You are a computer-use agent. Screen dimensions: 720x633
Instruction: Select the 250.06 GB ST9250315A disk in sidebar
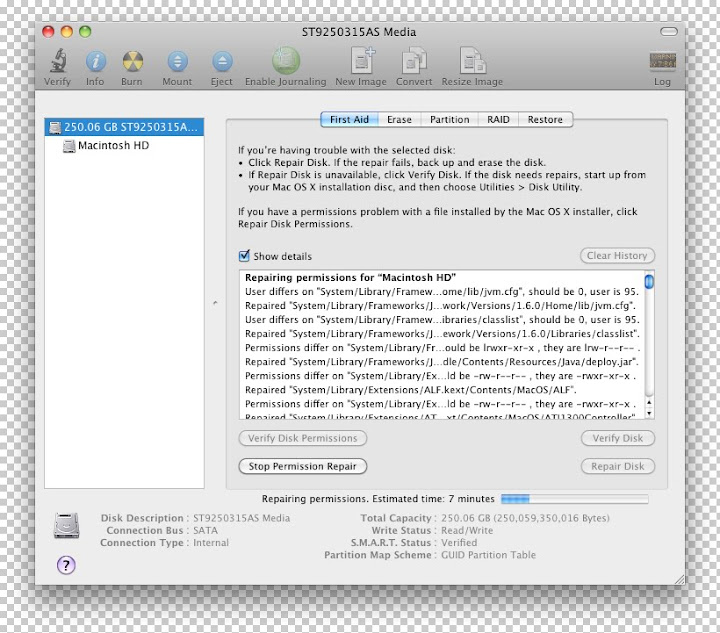124,127
